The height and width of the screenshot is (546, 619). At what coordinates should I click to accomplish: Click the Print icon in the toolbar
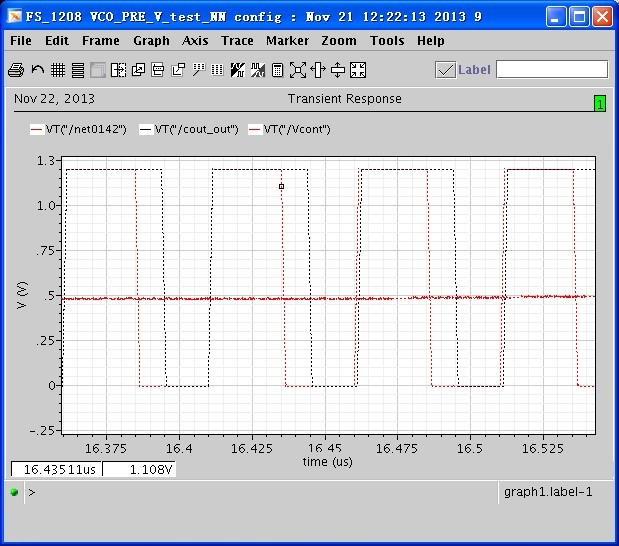pos(16,69)
